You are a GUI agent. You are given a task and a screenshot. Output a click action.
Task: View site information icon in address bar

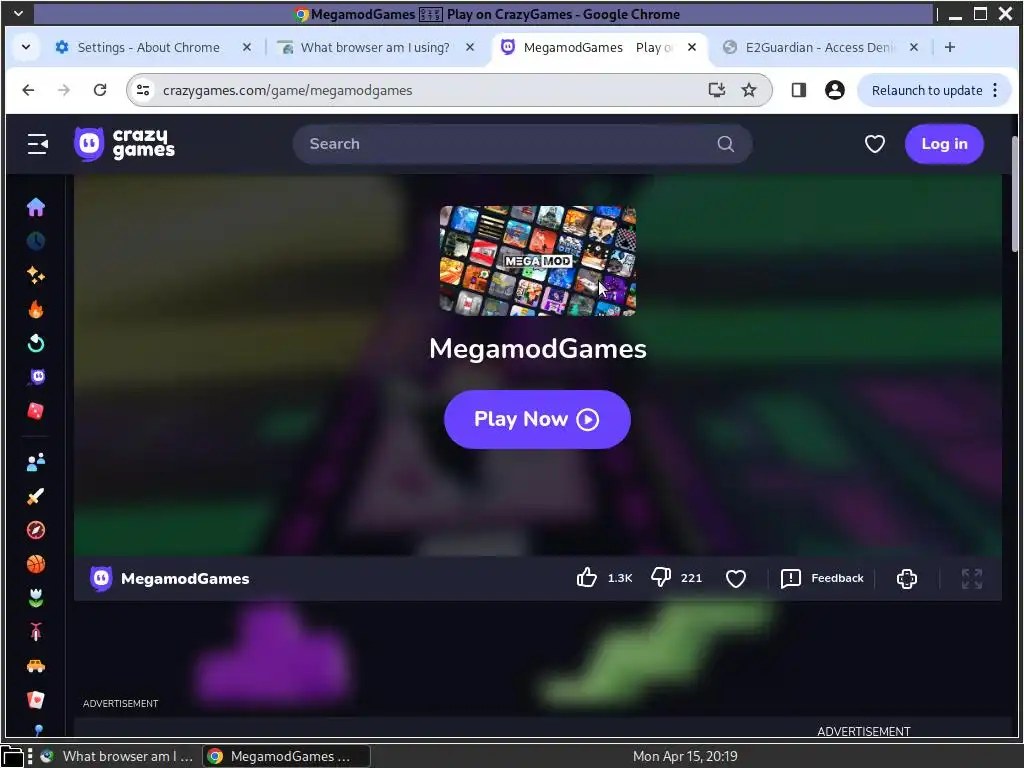click(x=143, y=90)
